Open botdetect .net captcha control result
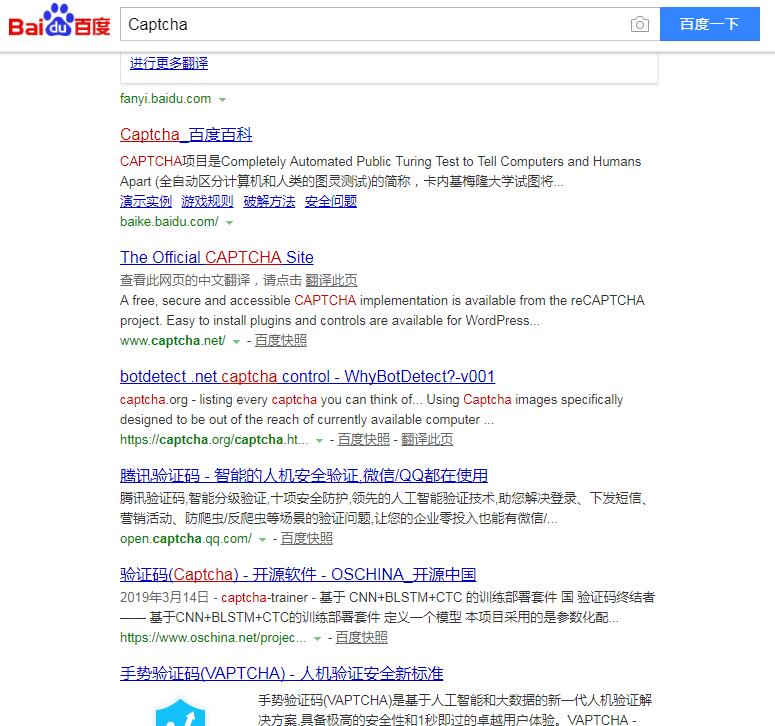Screen dimensions: 775x726 coord(307,377)
